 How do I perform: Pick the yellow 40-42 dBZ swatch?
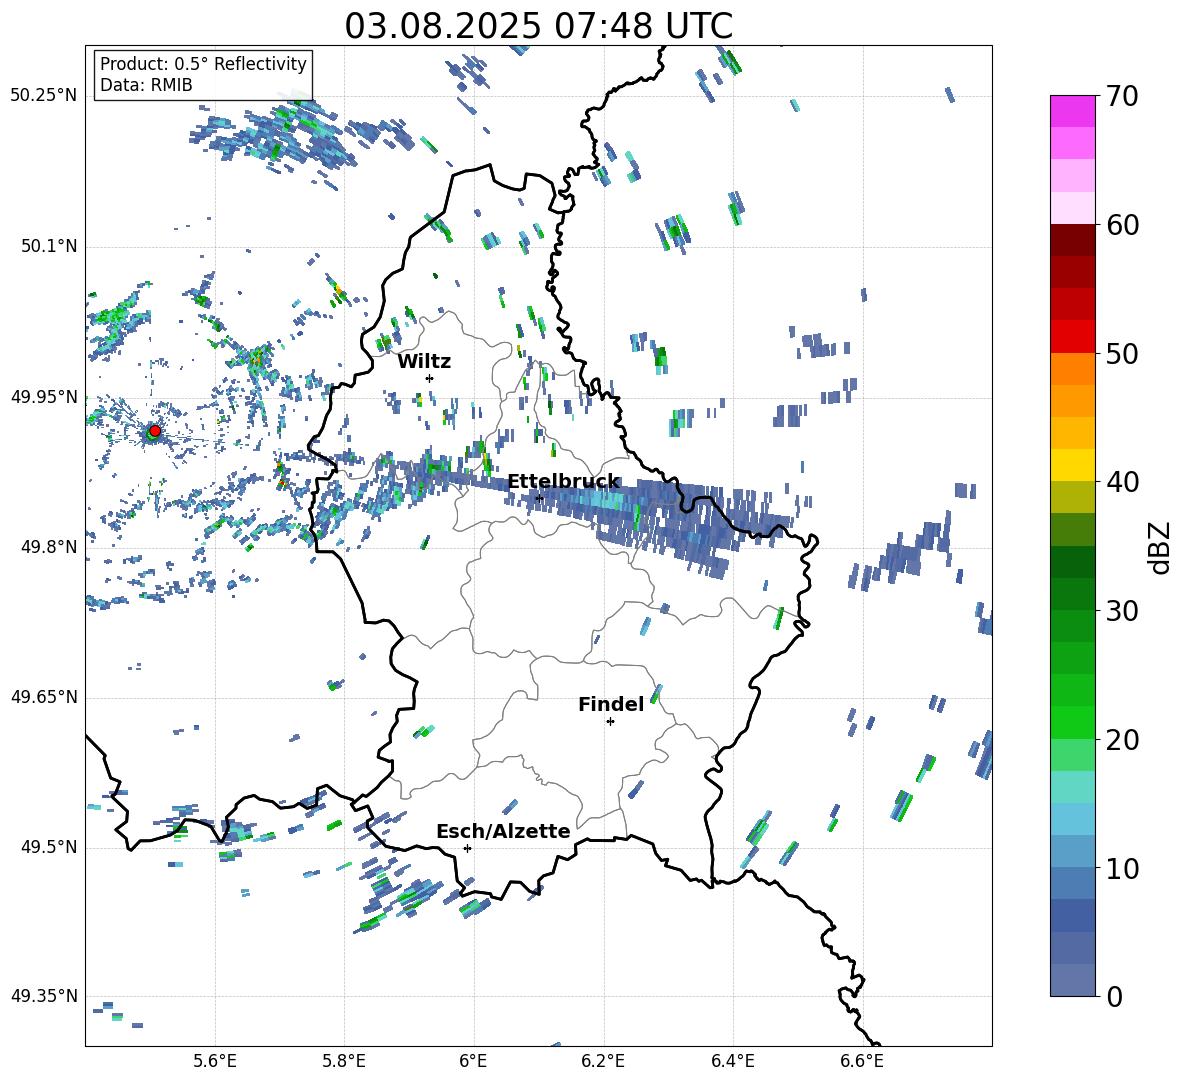(1072, 465)
